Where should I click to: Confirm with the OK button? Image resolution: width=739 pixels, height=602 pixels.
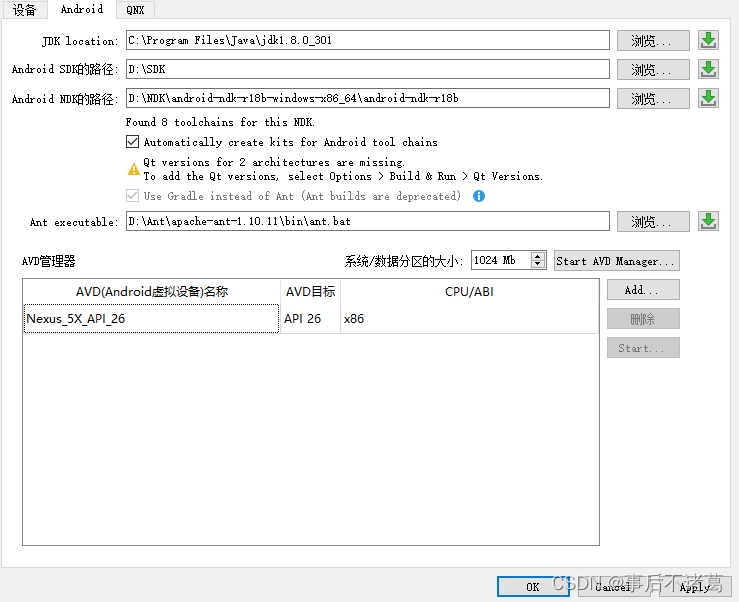pos(533,587)
